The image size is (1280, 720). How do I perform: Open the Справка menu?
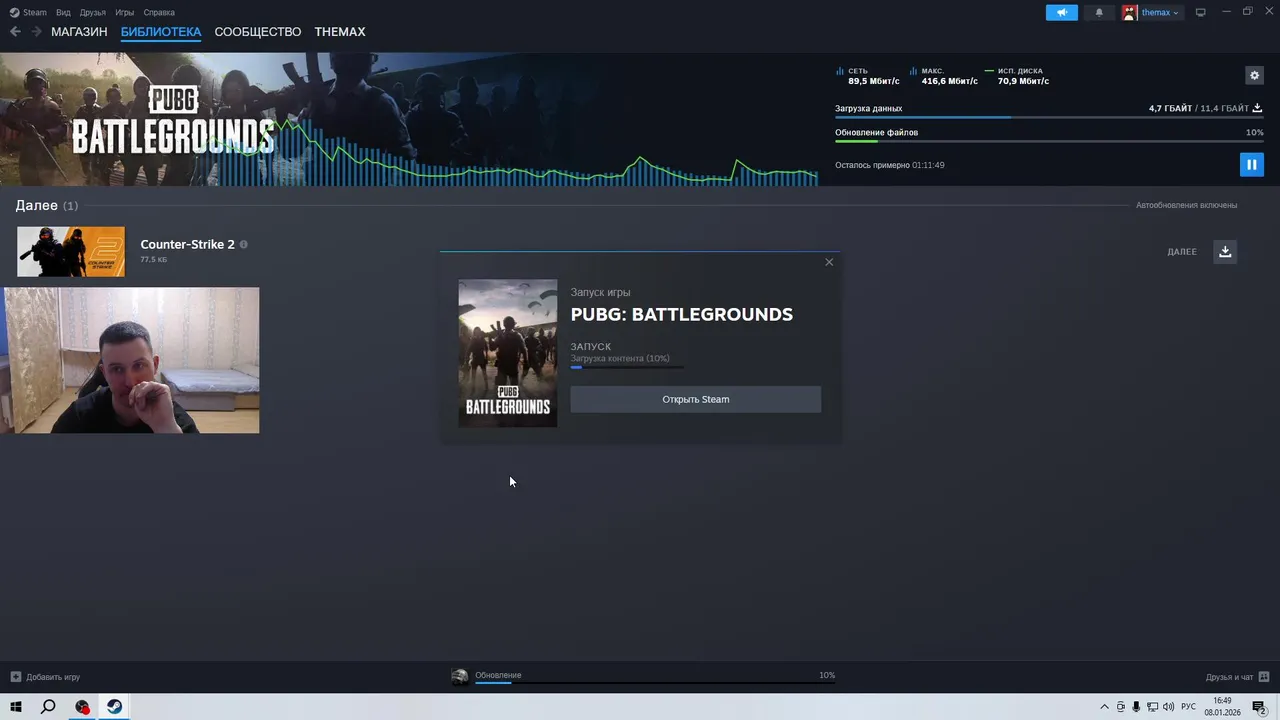pyautogui.click(x=159, y=12)
